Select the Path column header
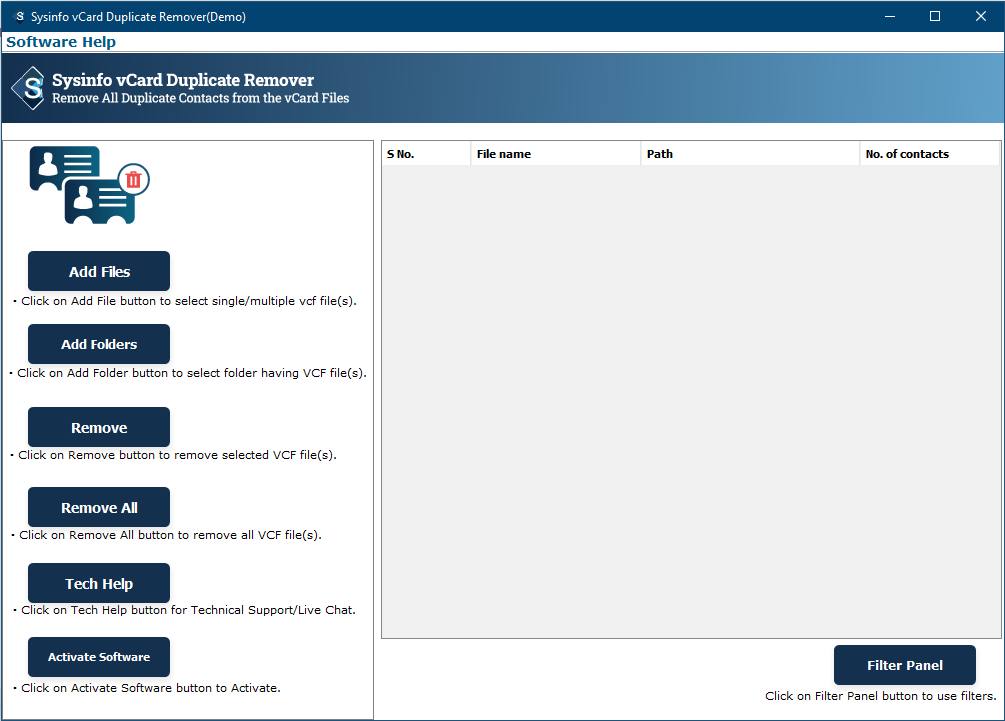Screen dimensions: 1005x721 (750, 154)
